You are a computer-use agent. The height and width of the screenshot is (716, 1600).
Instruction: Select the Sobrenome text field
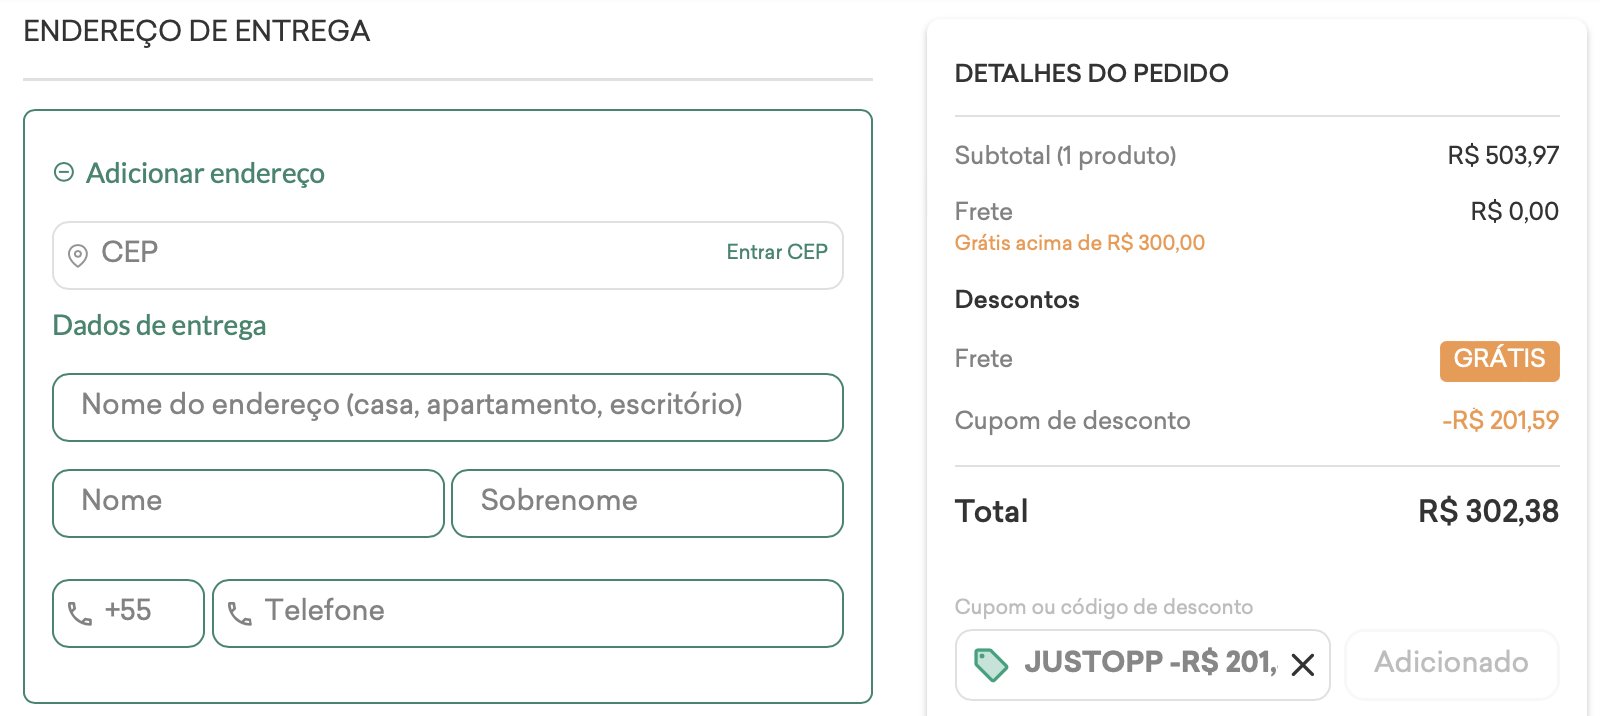tap(647, 503)
